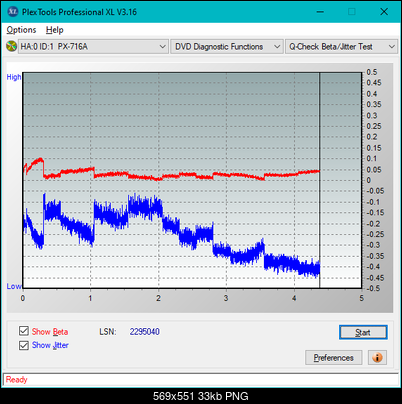Click the 0.5 top scale value
The height and width of the screenshot is (404, 402).
pos(372,72)
